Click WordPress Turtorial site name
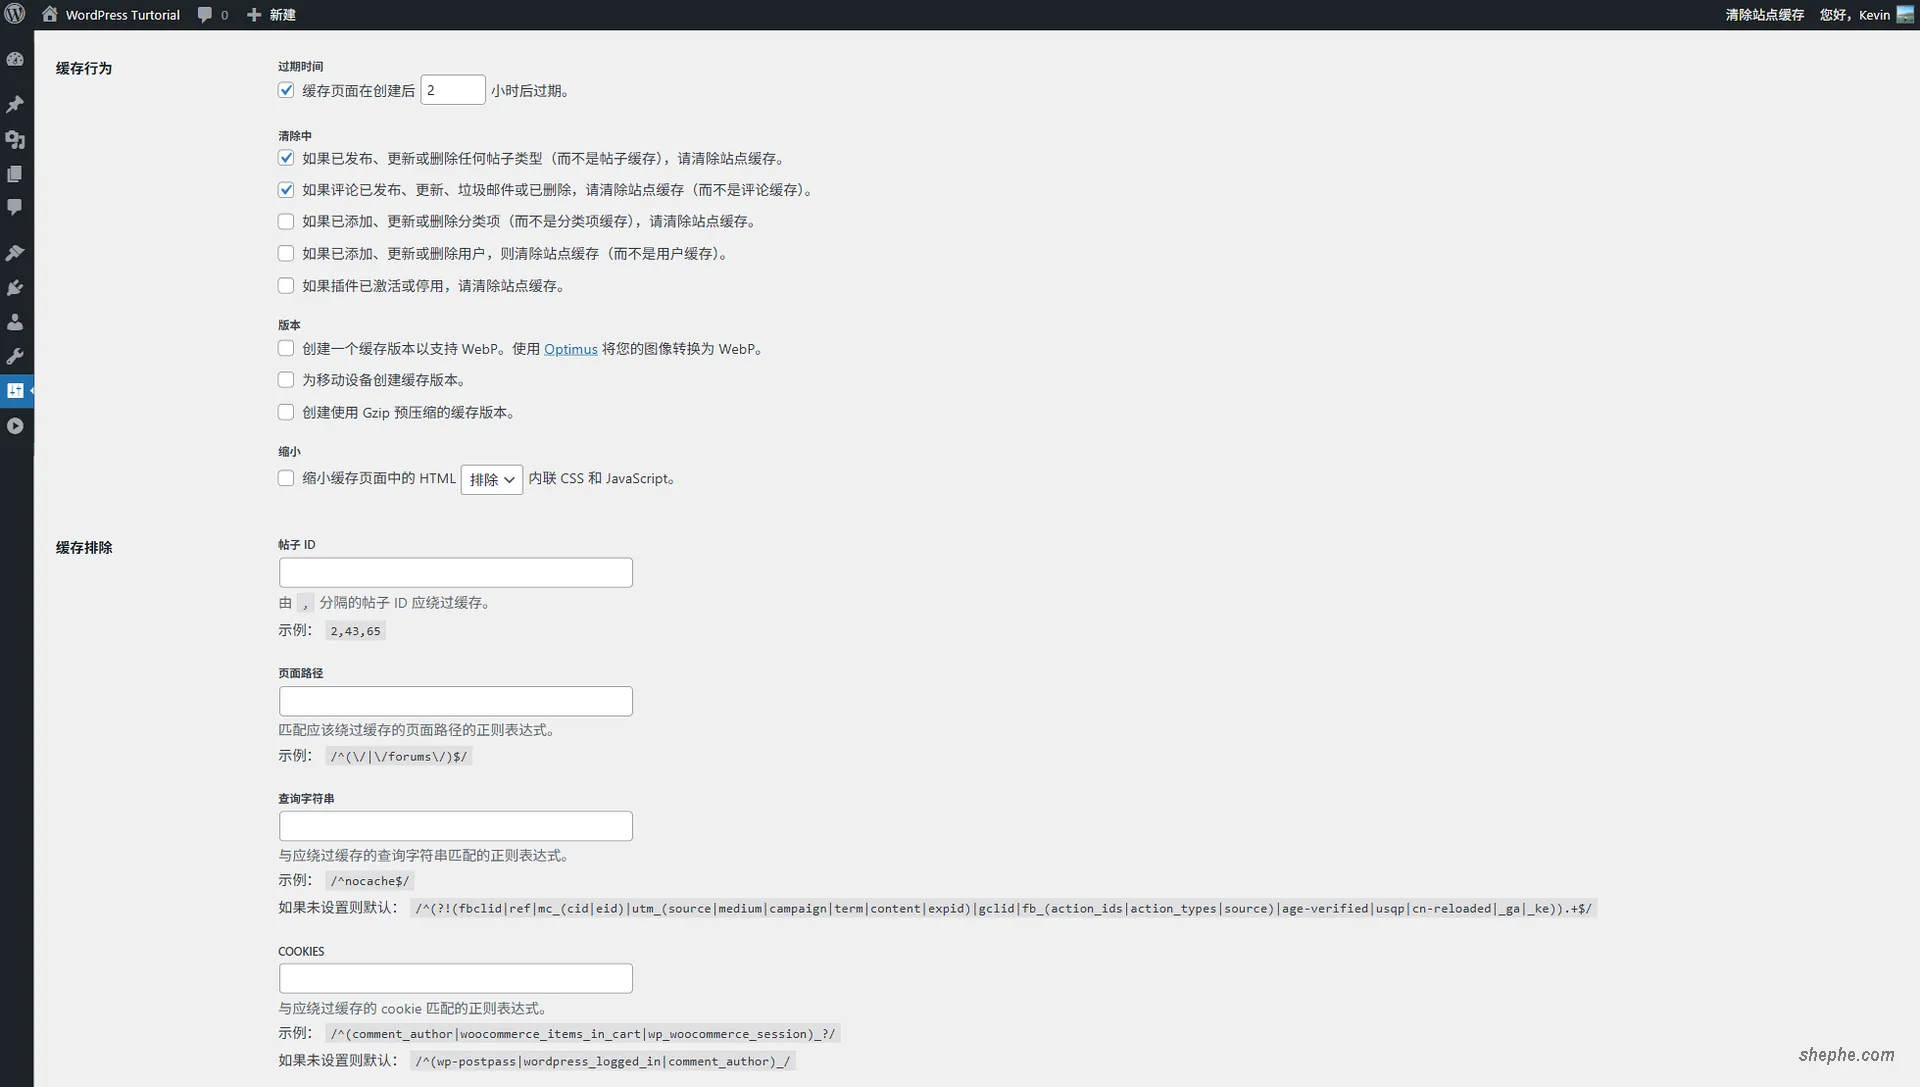This screenshot has height=1087, width=1920. pos(122,14)
